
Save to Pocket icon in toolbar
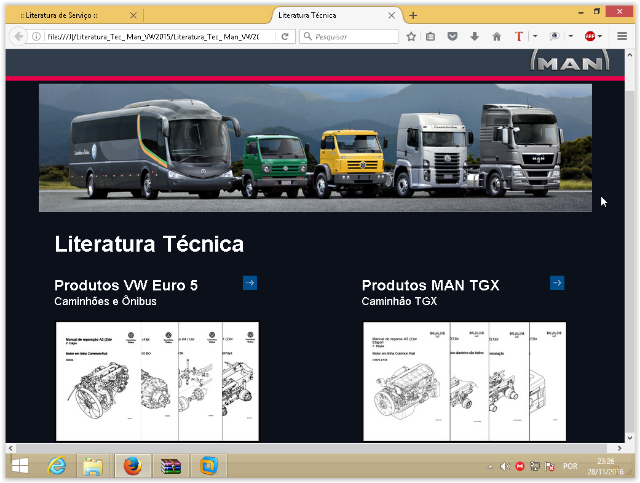pos(452,36)
